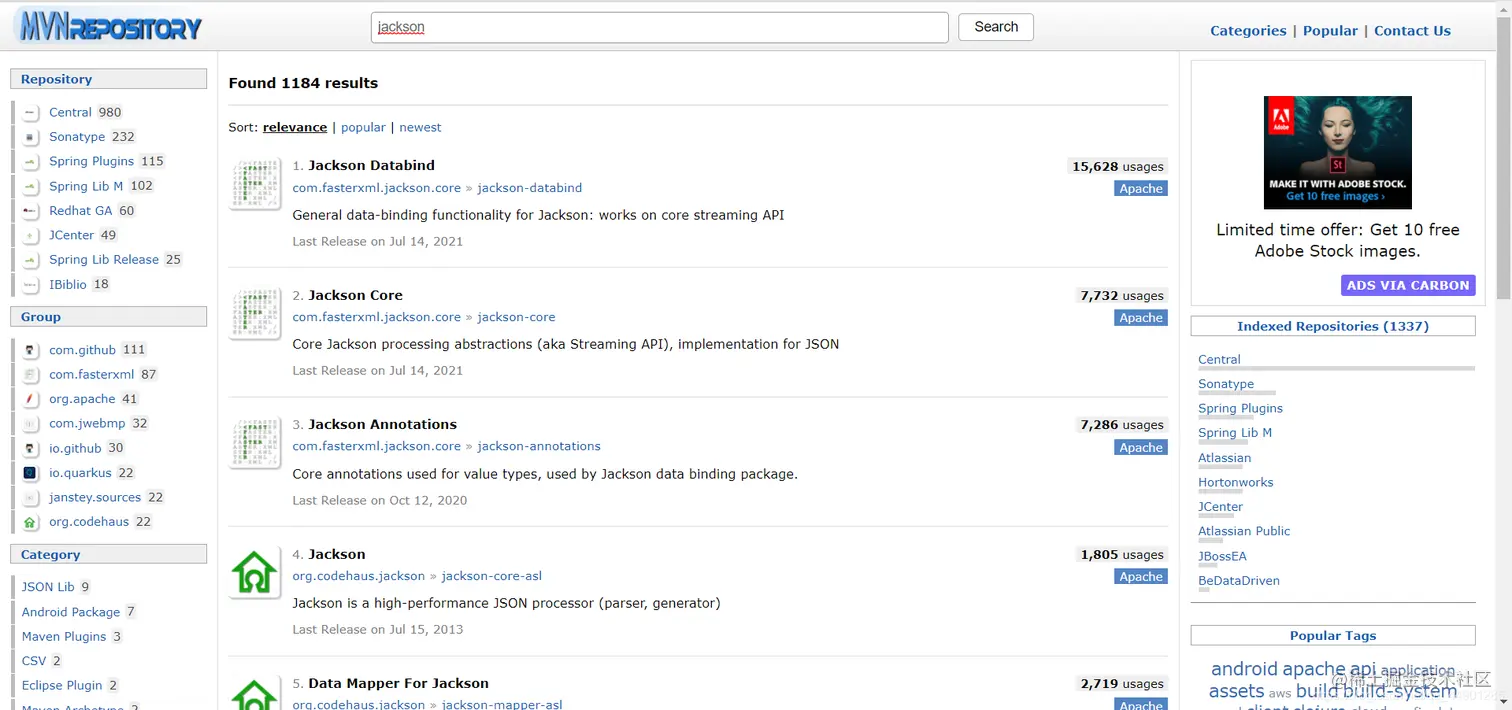1512x710 pixels.
Task: Open the build-system popular tag
Action: [1400, 691]
